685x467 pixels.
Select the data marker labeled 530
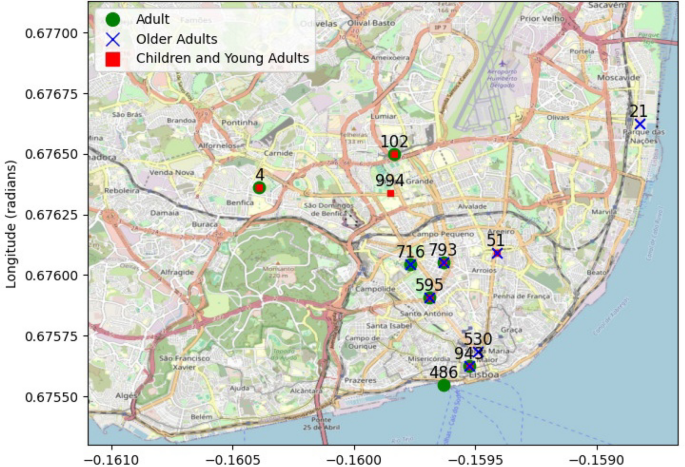point(478,352)
